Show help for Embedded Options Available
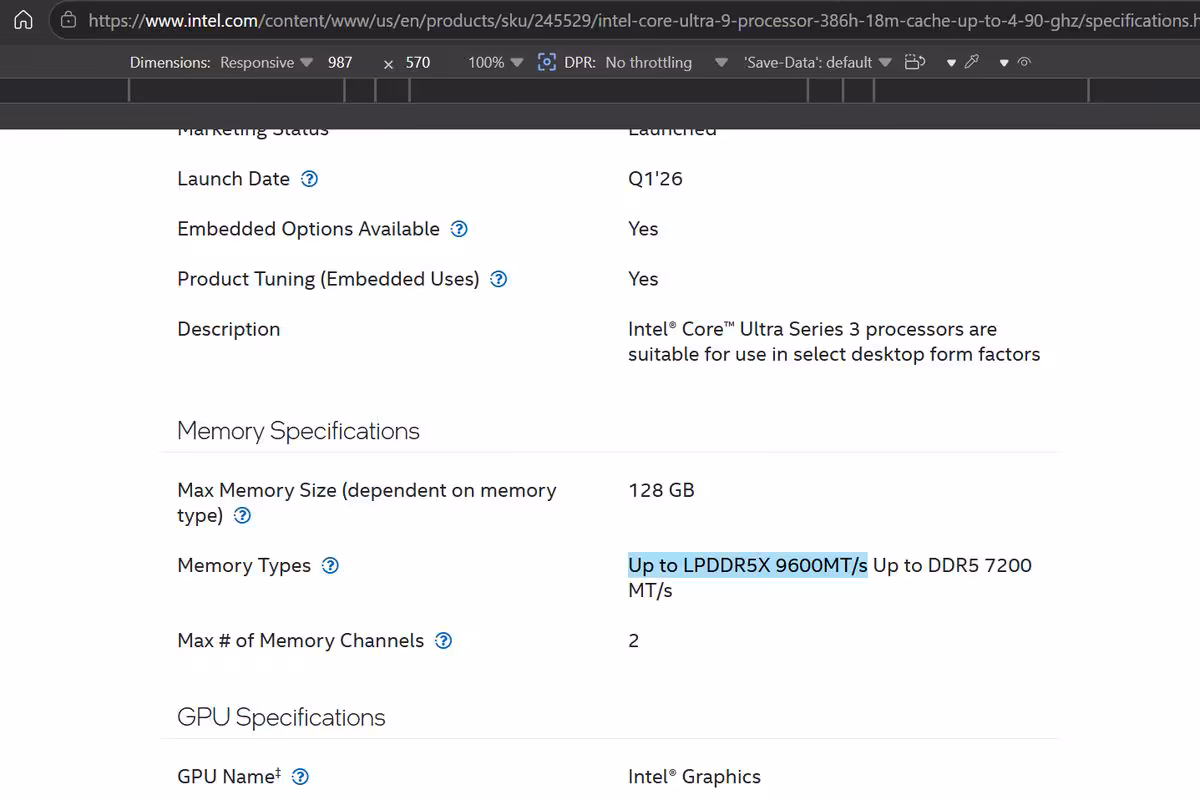This screenshot has width=1200, height=800. (459, 229)
